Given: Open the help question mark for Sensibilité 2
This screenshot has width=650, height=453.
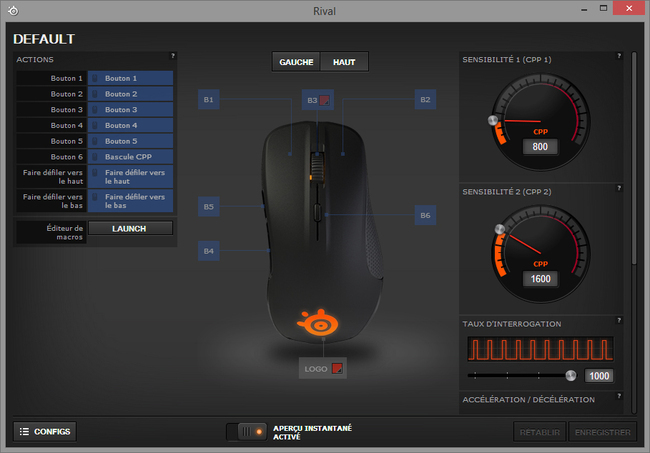Looking at the screenshot, I should coord(619,188).
